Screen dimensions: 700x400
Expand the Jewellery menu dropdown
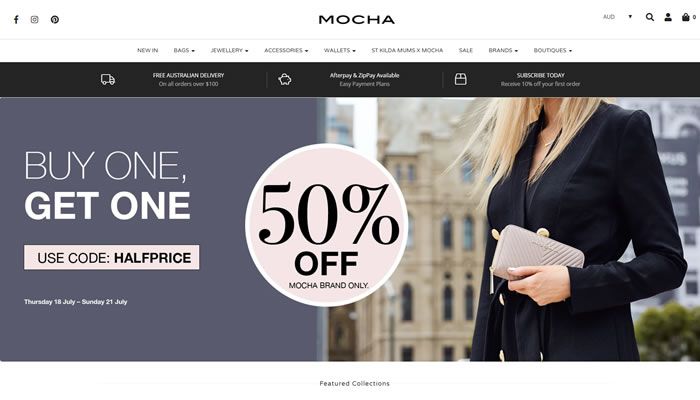[229, 50]
